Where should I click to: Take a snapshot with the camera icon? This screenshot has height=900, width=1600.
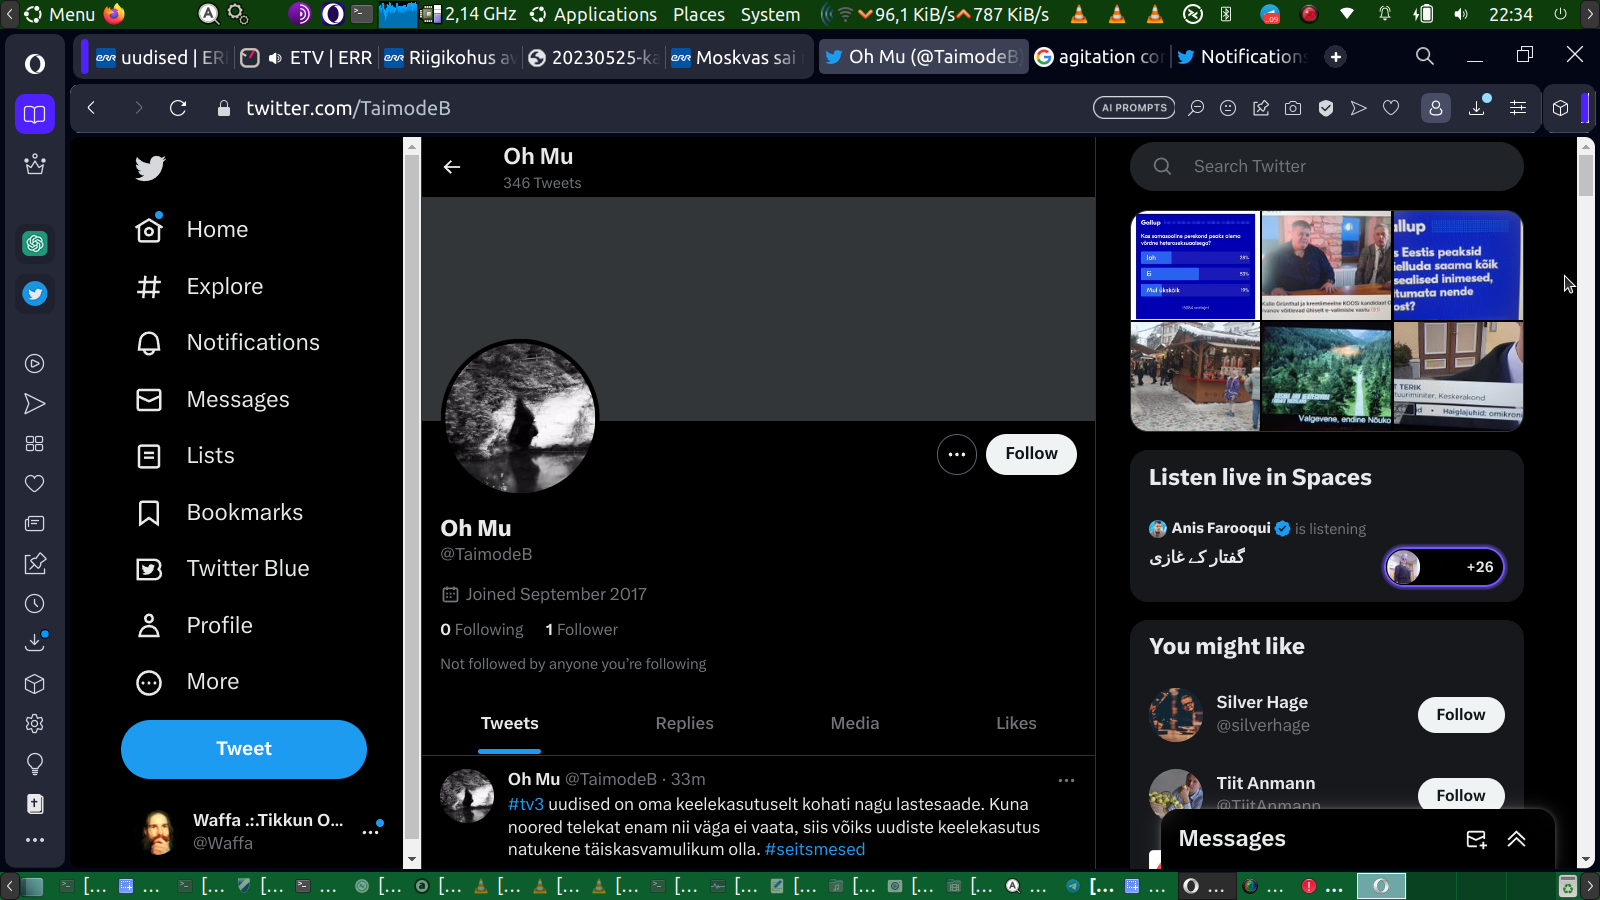pyautogui.click(x=1293, y=108)
